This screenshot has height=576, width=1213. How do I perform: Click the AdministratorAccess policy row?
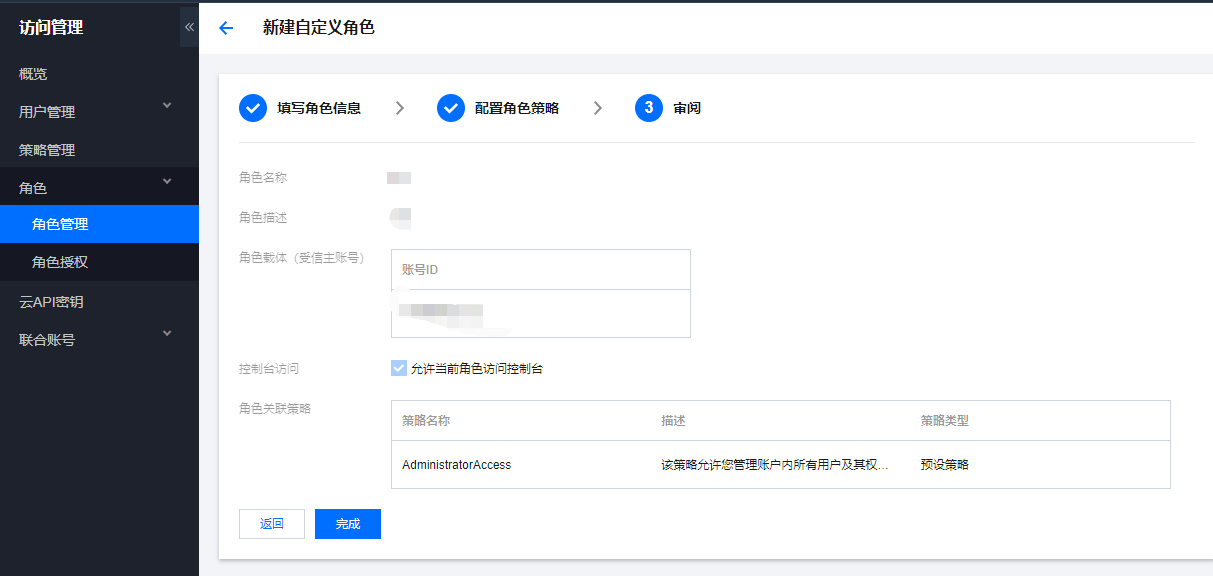[x=456, y=465]
